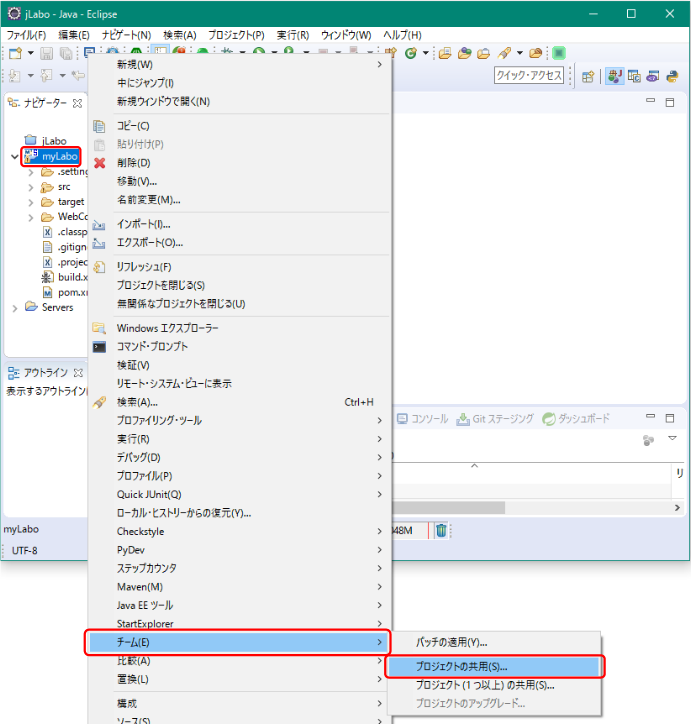Expand the Servers project

pyautogui.click(x=15, y=308)
